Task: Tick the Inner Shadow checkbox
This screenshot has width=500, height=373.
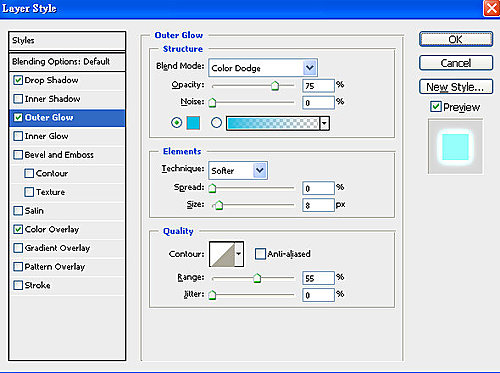Action: coord(18,99)
